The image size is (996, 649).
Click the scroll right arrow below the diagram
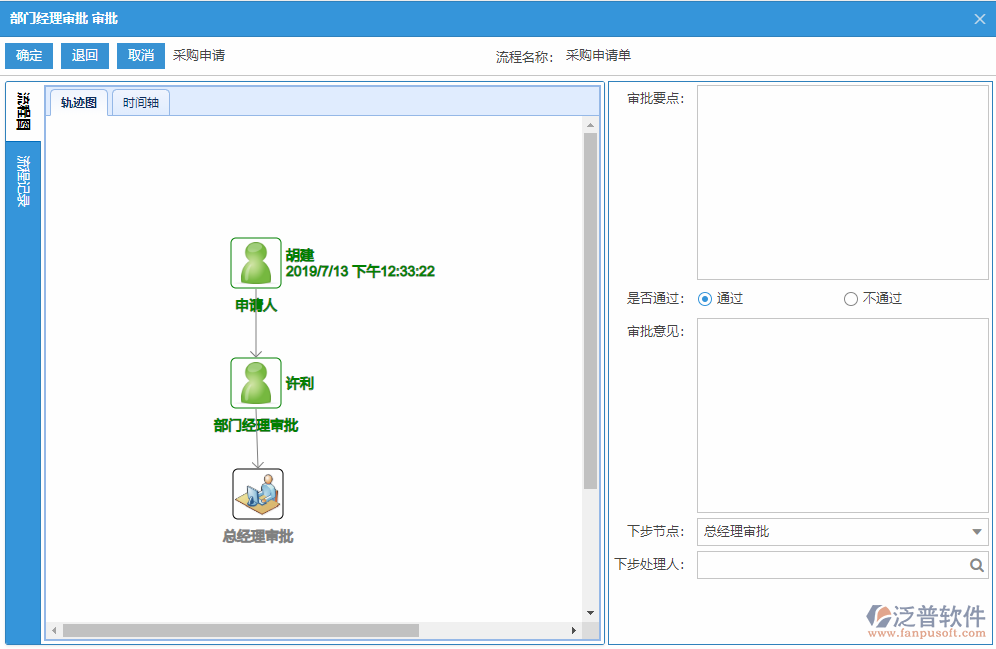[574, 631]
